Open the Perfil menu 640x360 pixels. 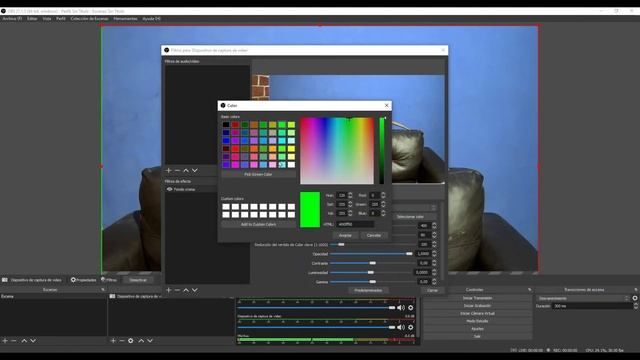(61, 19)
